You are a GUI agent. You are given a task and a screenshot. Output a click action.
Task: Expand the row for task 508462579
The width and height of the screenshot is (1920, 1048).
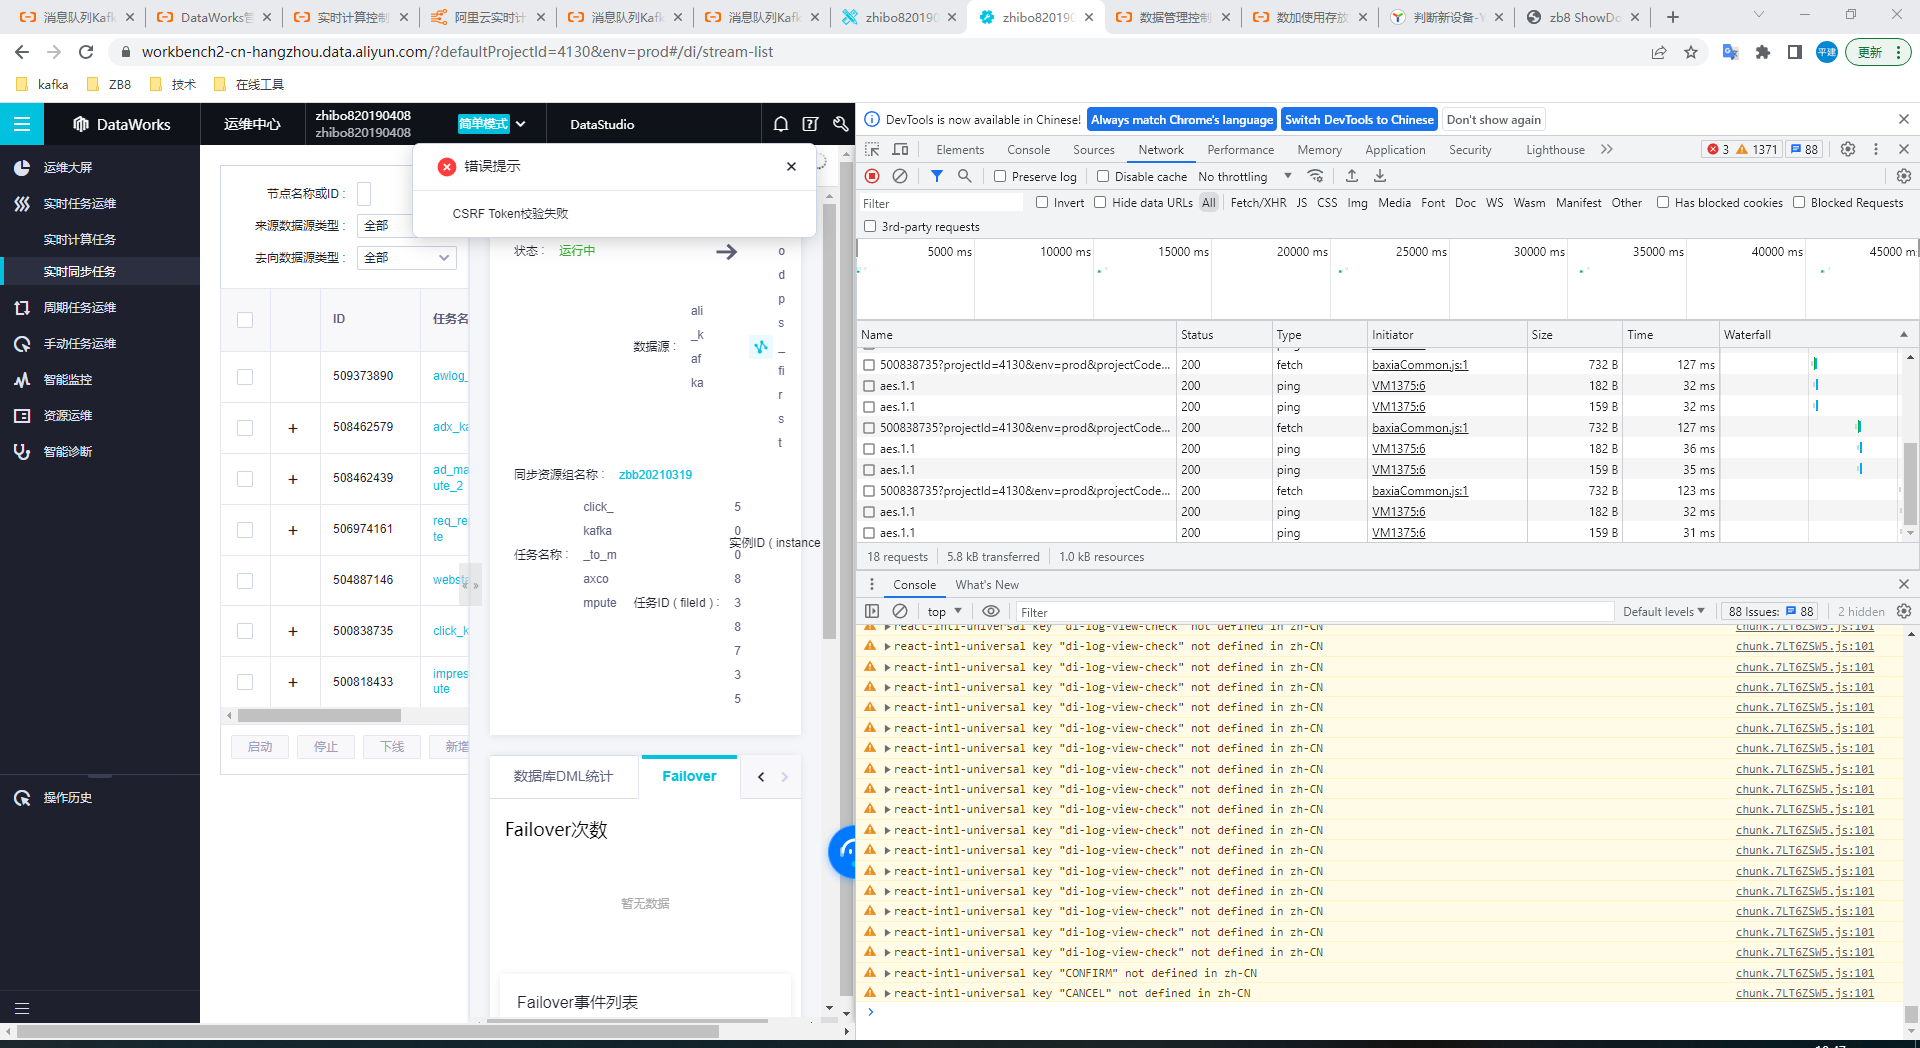(293, 428)
